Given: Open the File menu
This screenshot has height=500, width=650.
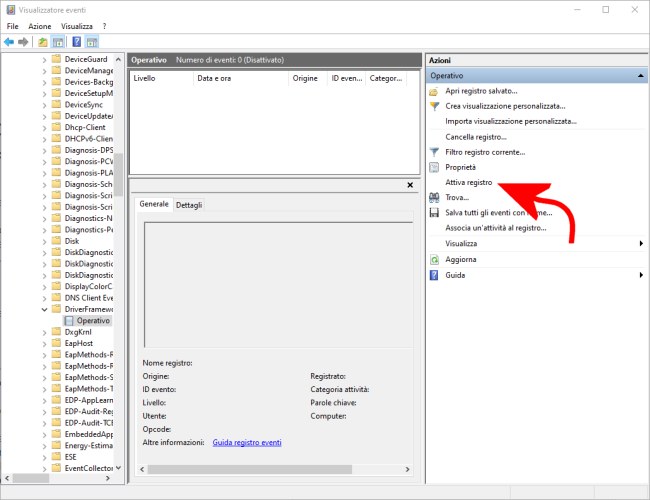Looking at the screenshot, I should coord(12,26).
